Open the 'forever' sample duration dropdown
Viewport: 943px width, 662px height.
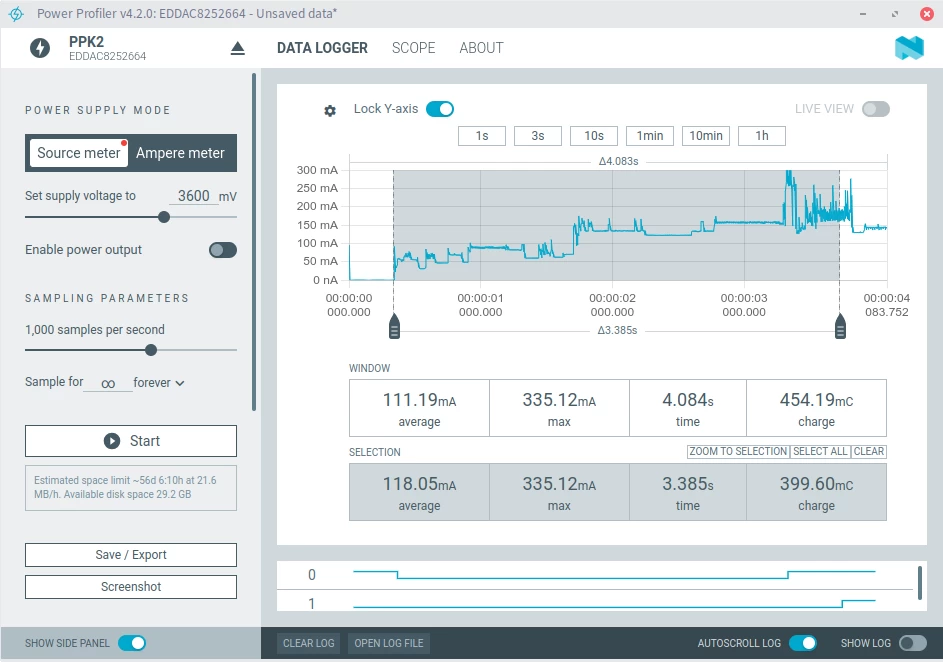click(159, 382)
